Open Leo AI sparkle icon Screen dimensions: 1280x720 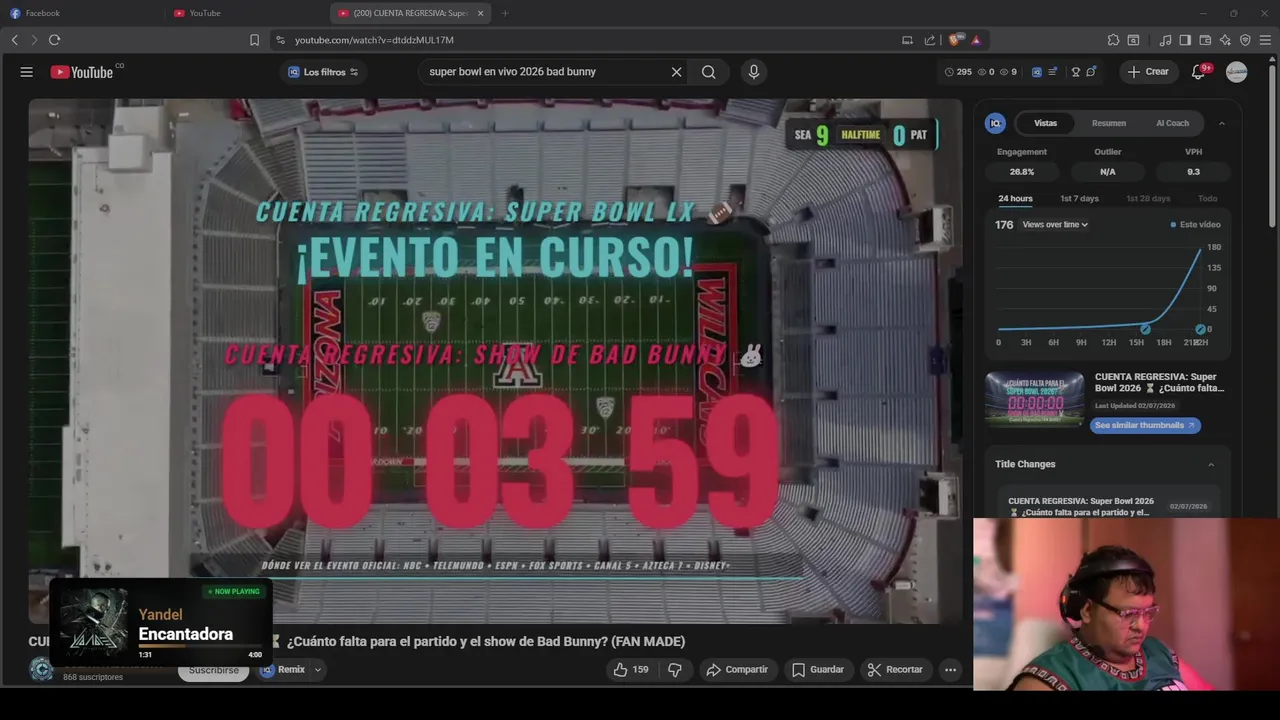pyautogui.click(x=1225, y=40)
